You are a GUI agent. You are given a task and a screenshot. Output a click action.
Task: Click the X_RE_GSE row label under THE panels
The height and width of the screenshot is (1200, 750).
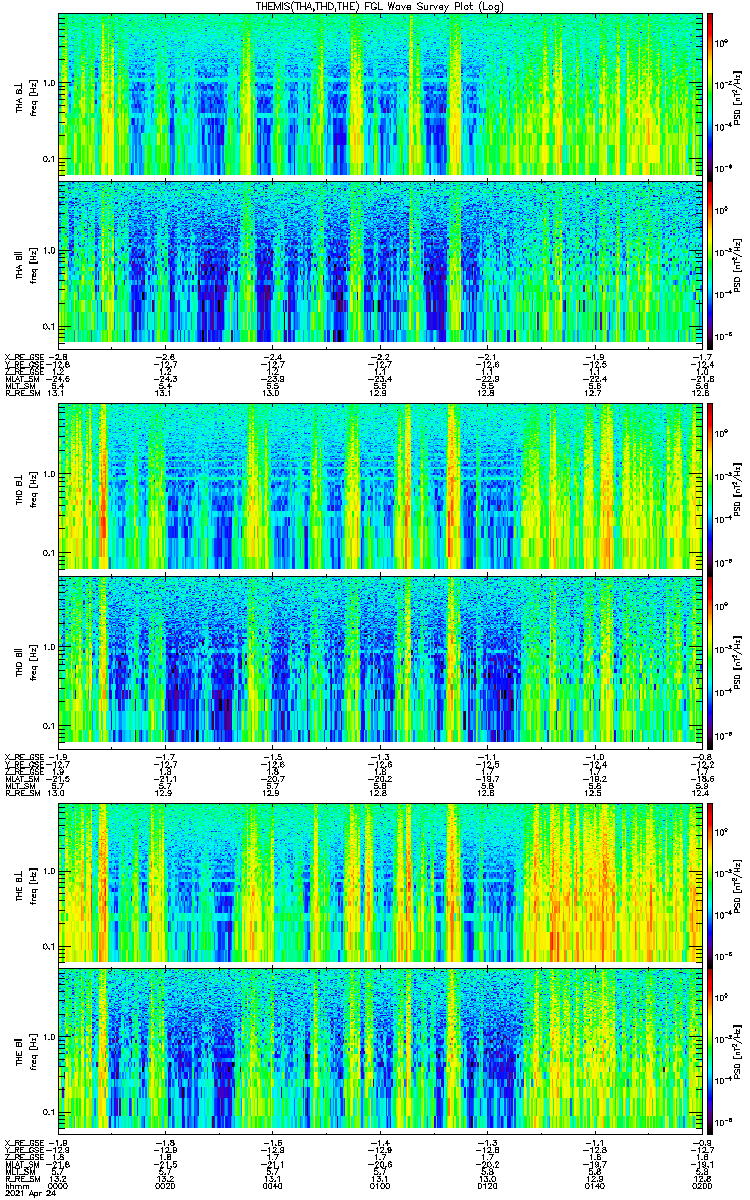25,1143
